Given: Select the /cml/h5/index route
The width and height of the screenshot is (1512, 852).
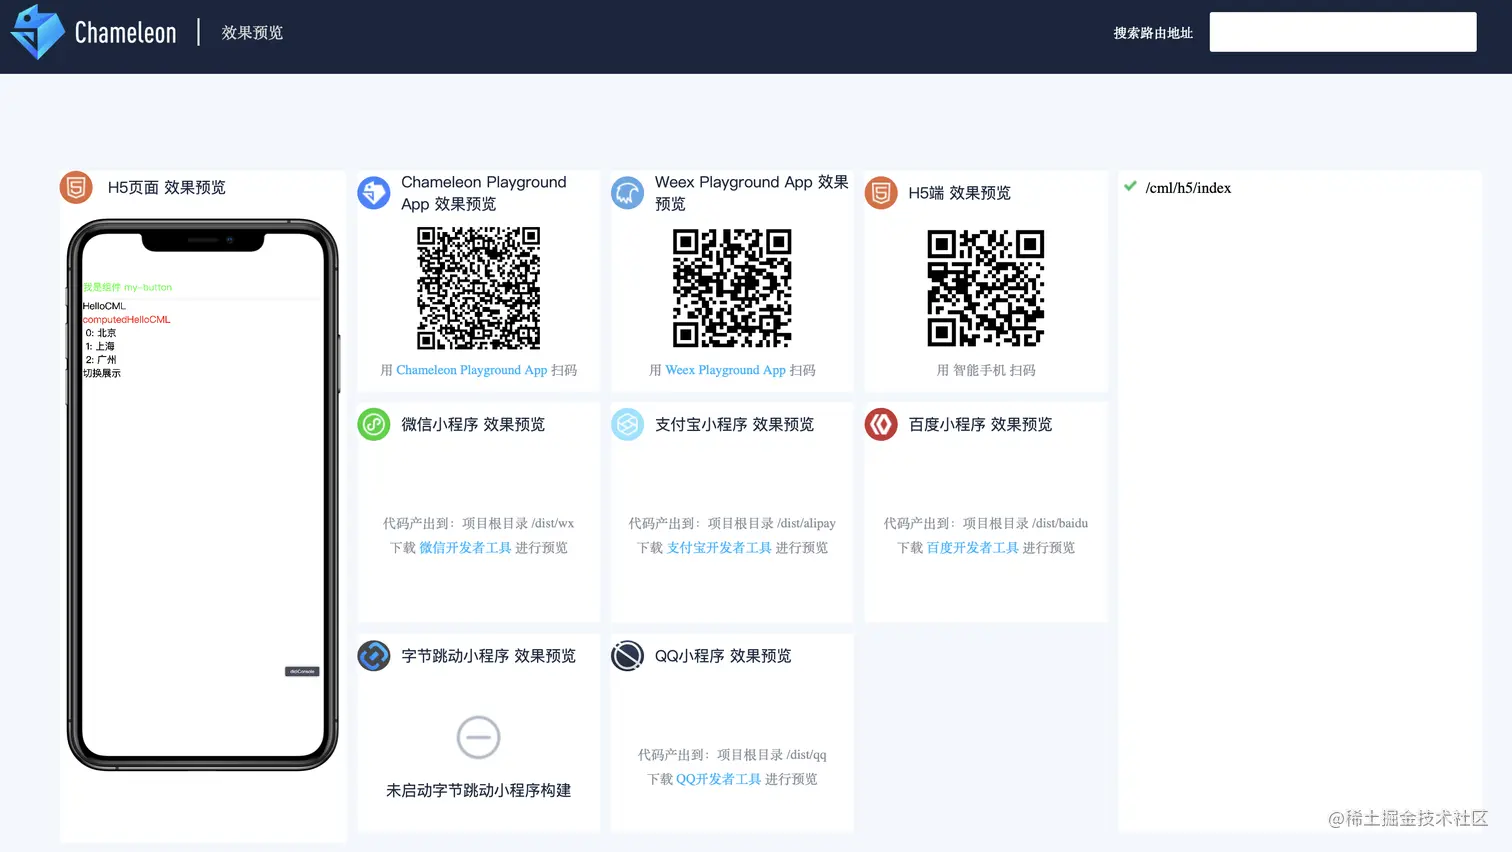Looking at the screenshot, I should [1188, 188].
